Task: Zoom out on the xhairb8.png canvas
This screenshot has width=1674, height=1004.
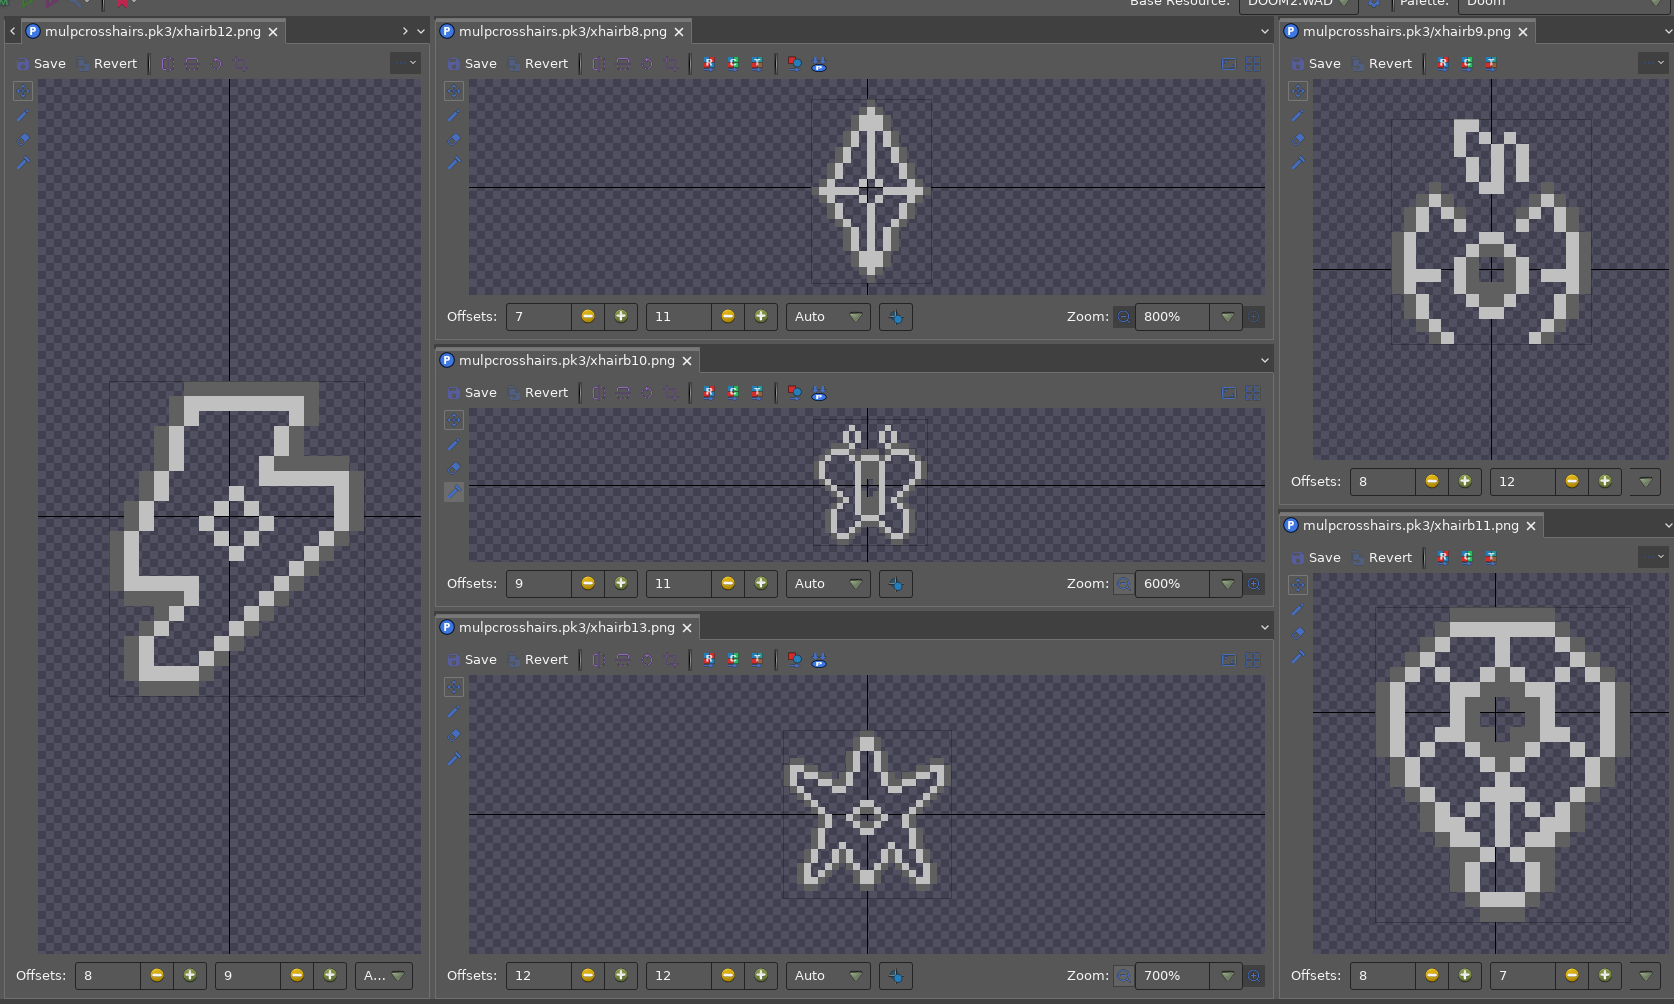Action: click(x=1124, y=317)
